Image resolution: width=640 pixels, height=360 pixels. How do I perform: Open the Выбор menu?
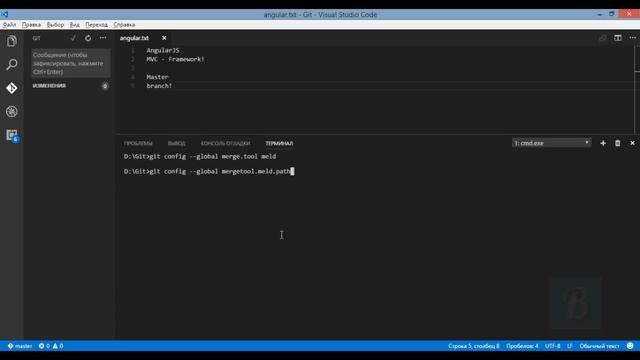click(x=55, y=24)
